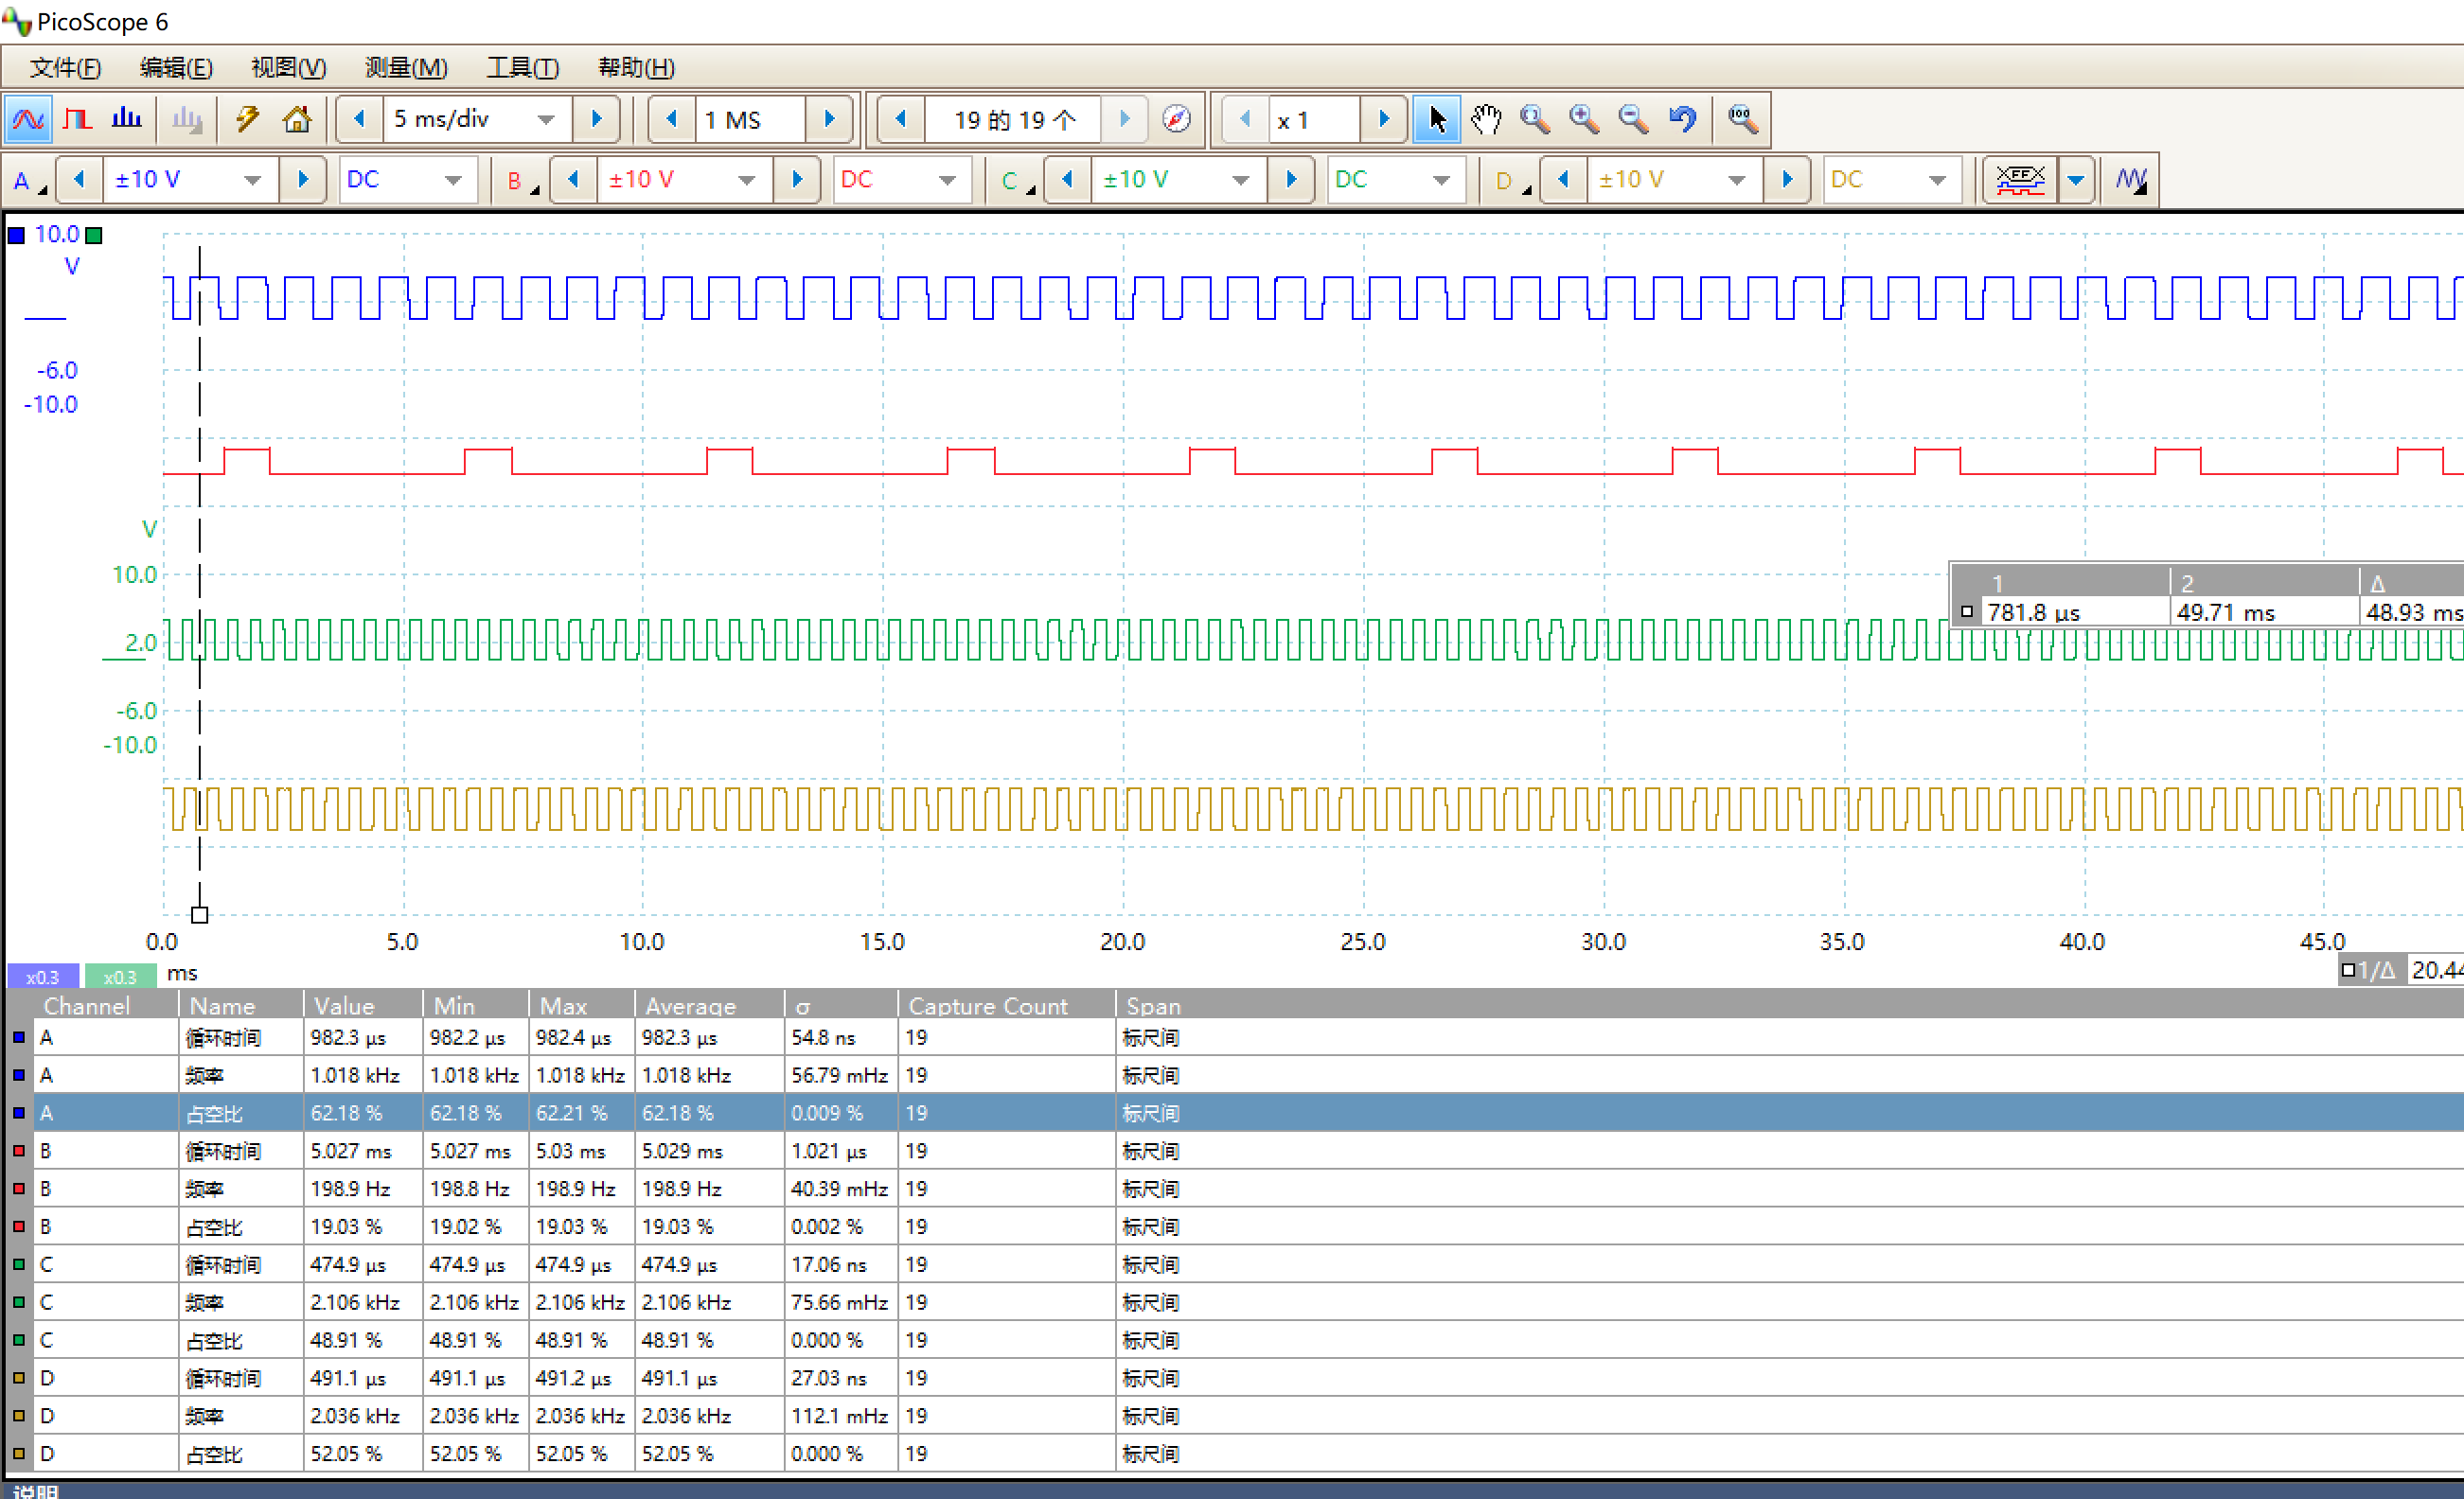Open the 5 ms/div timebase dropdown
Image resolution: width=2464 pixels, height=1499 pixels.
click(x=546, y=120)
